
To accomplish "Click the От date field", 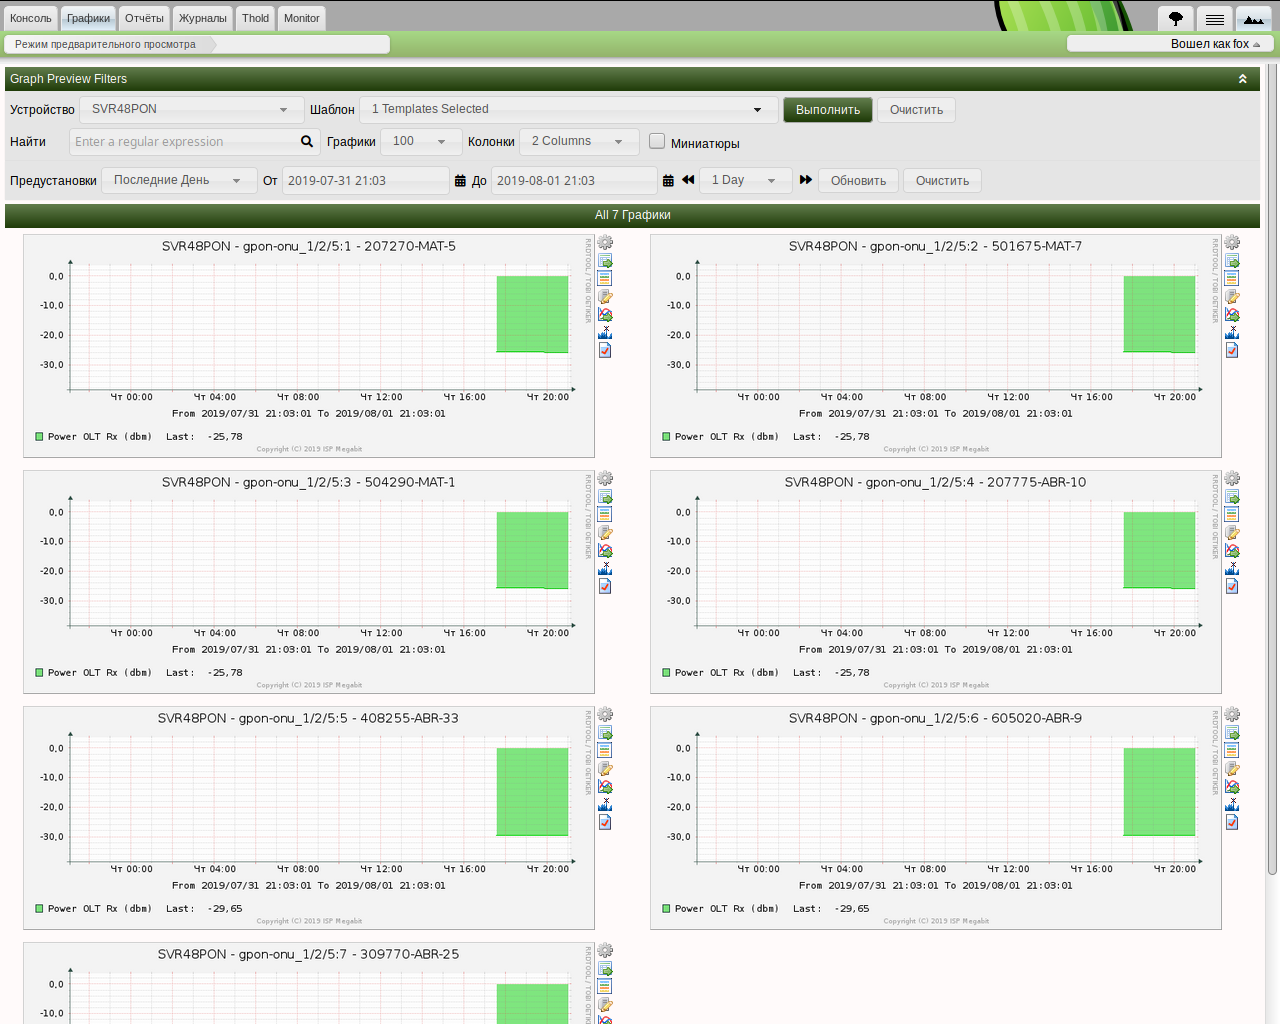I will pos(366,180).
